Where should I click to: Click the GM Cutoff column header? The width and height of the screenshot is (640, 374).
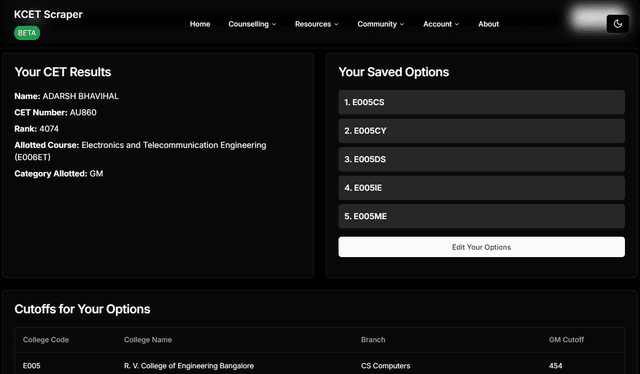[x=566, y=340]
